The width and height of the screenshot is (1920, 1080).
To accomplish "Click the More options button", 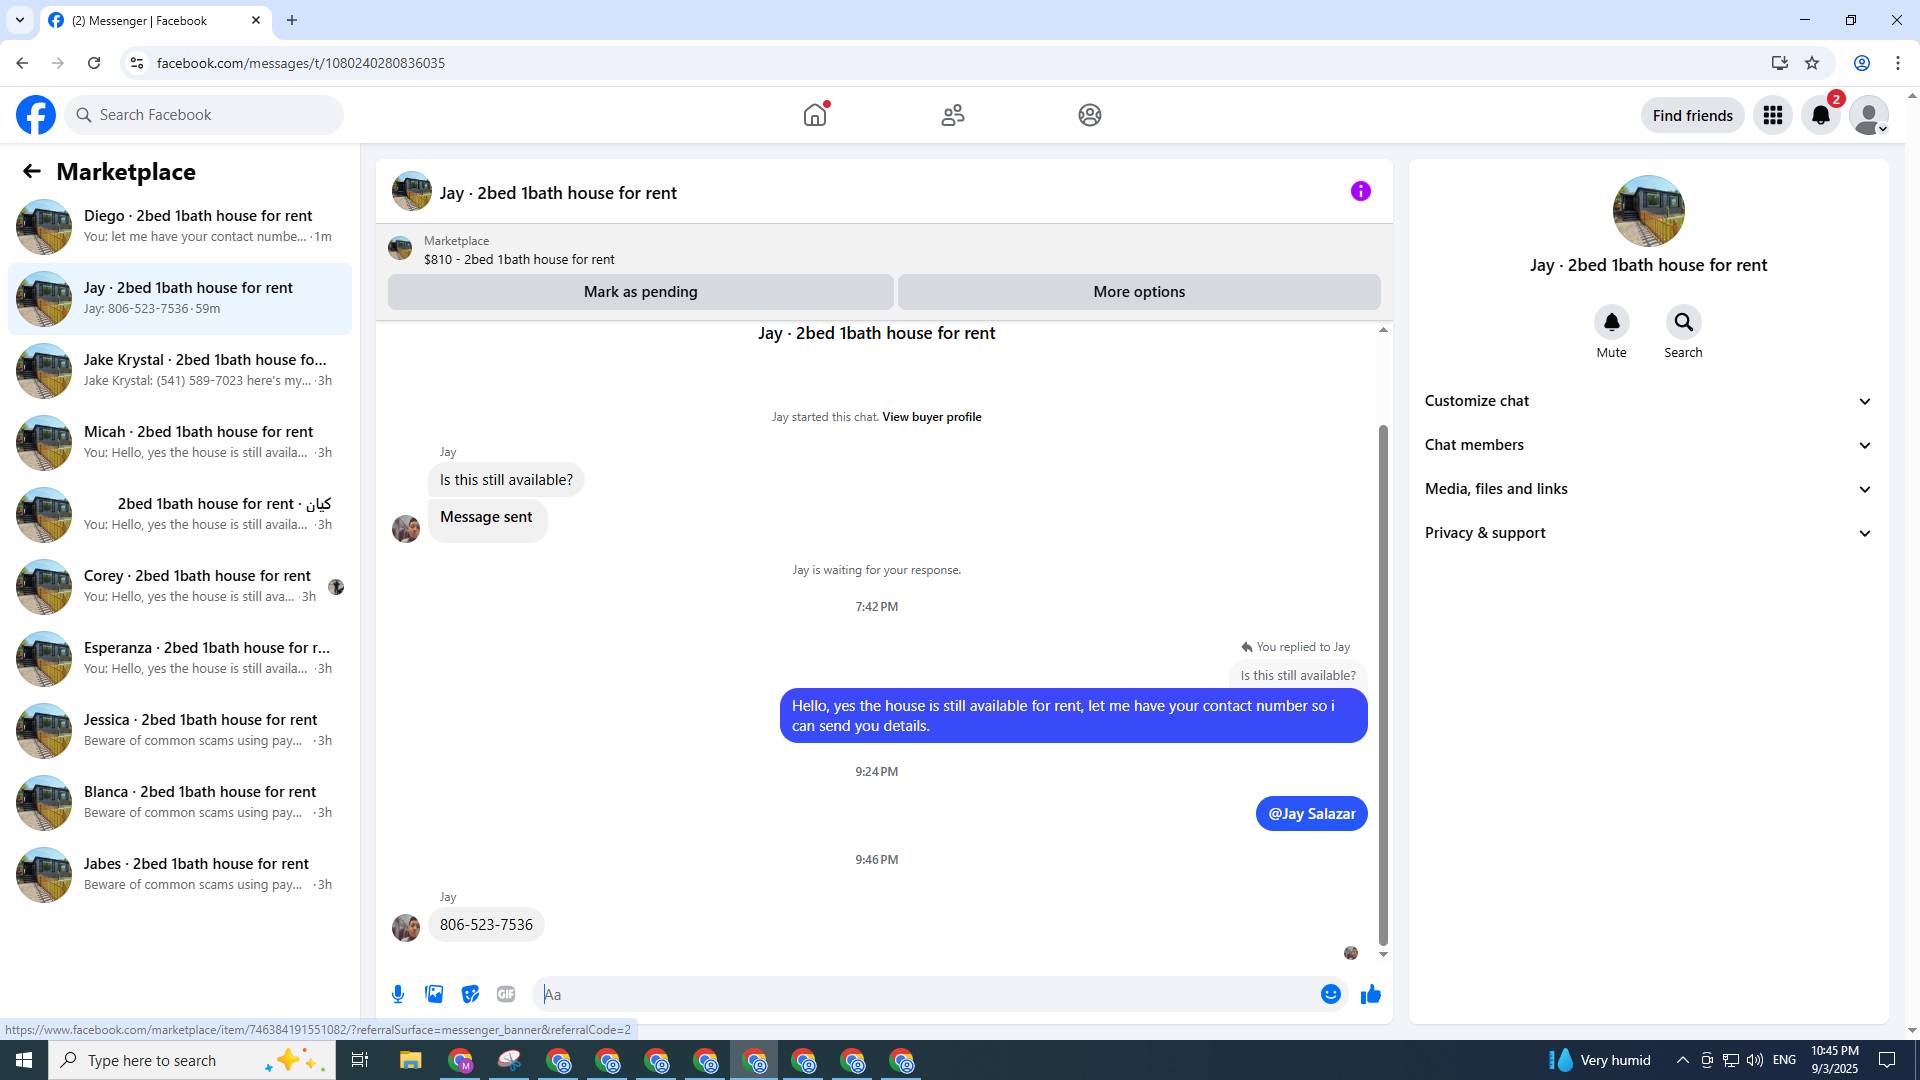I will click(x=1139, y=292).
